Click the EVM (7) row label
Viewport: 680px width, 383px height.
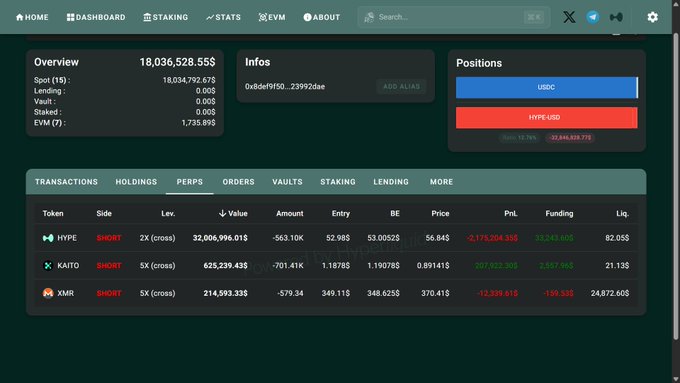[x=50, y=123]
